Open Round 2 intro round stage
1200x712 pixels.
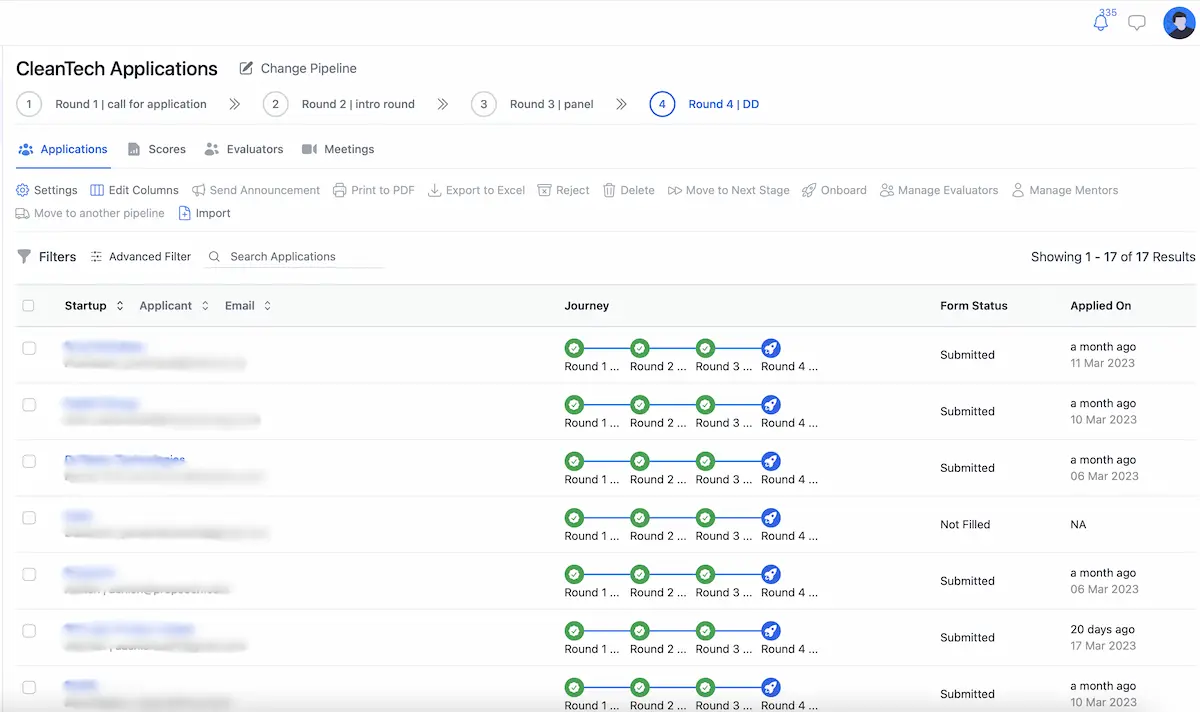[341, 103]
